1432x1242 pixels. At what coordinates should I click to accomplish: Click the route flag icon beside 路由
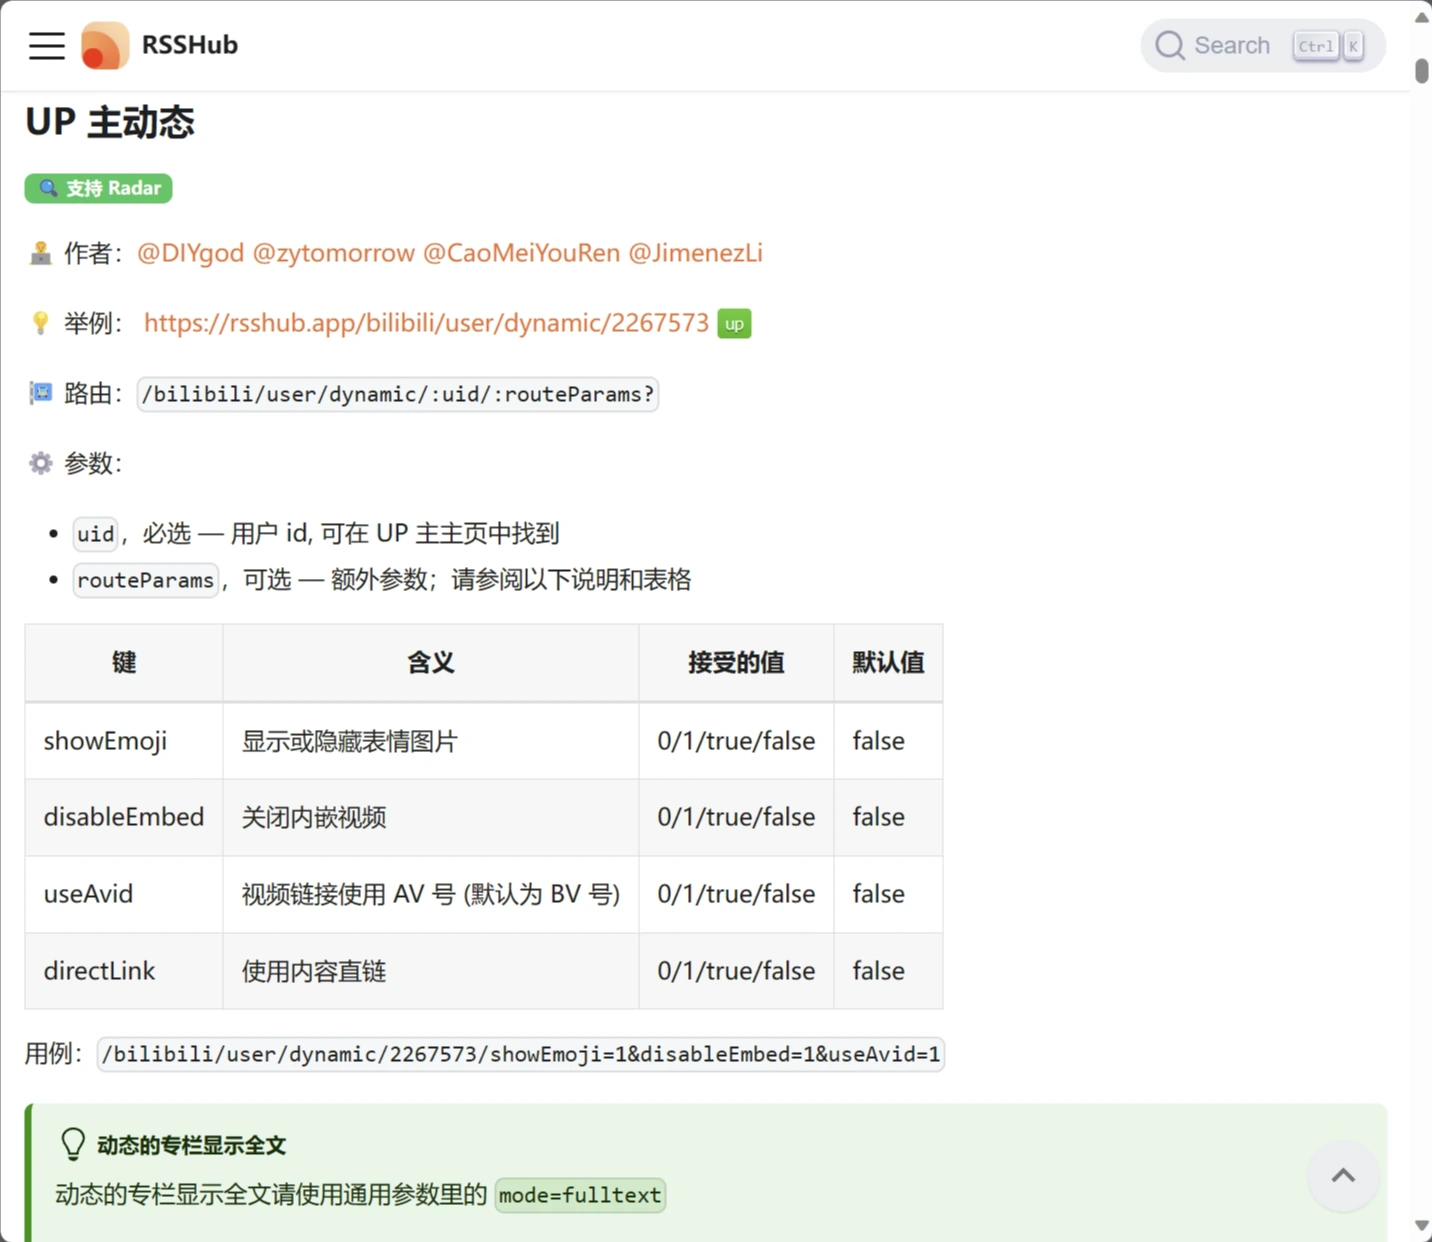click(40, 393)
